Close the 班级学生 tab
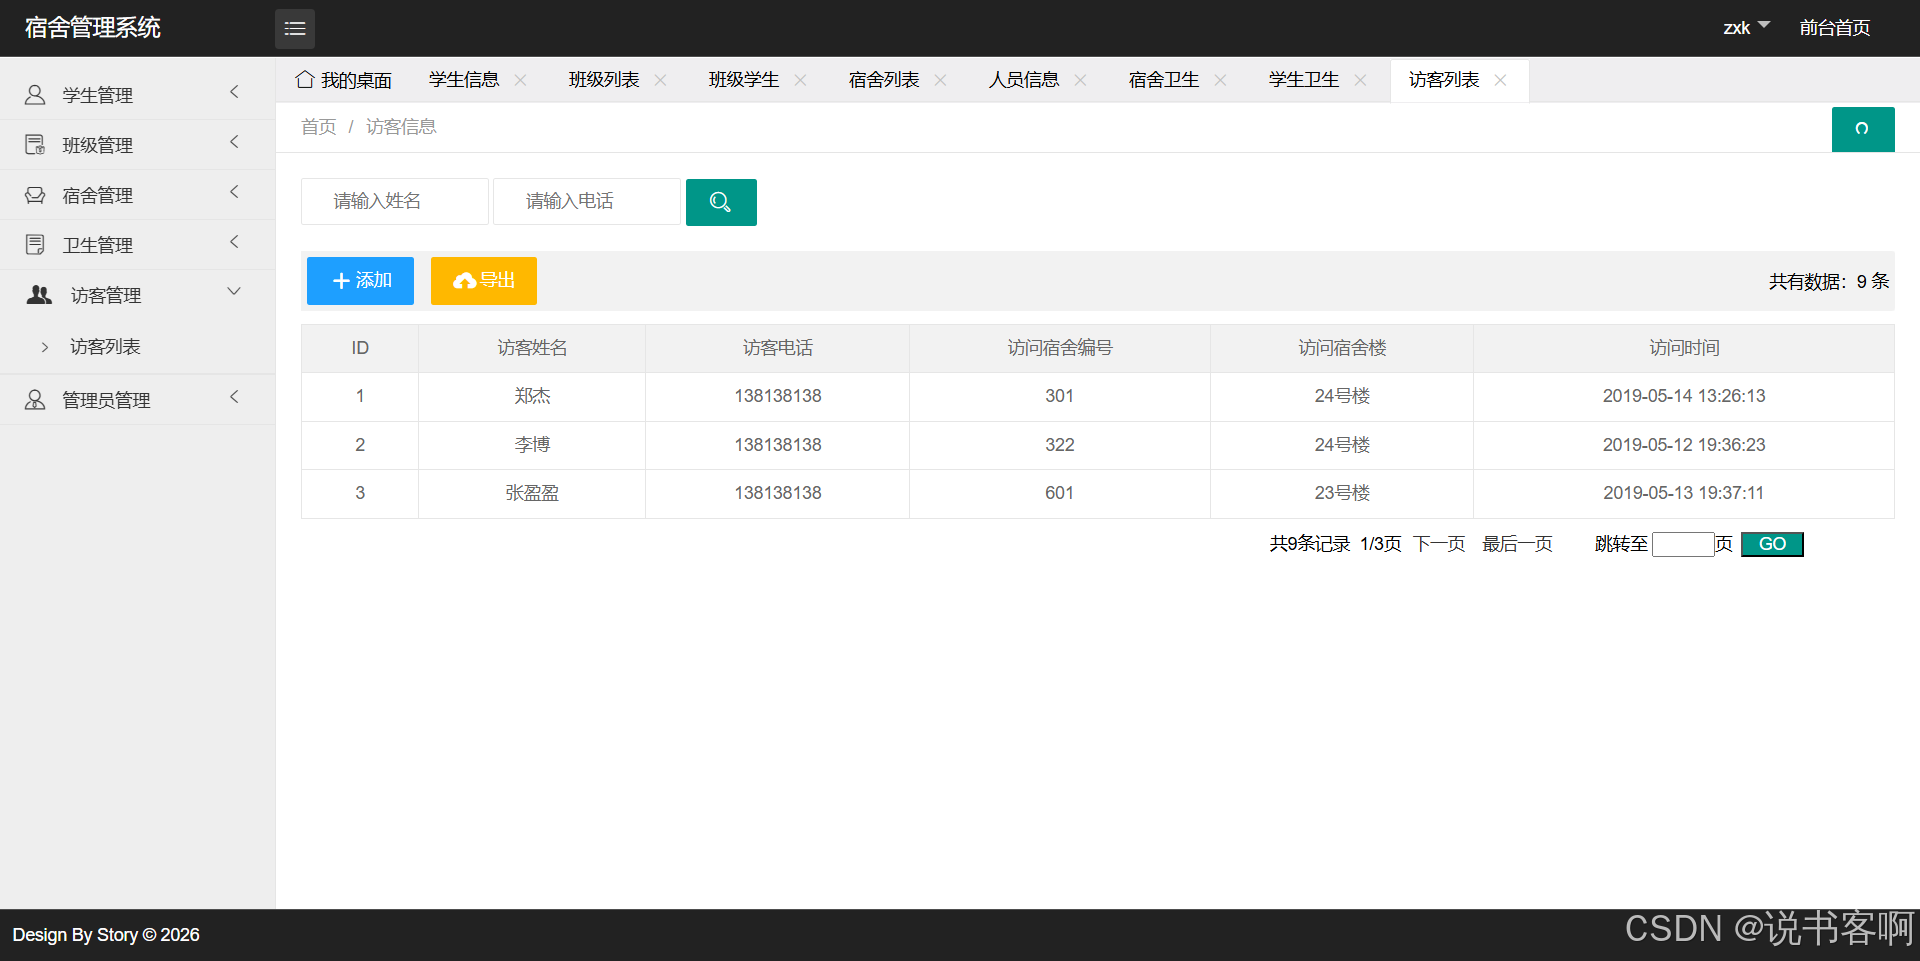Screen dimensions: 1920x961 point(800,80)
